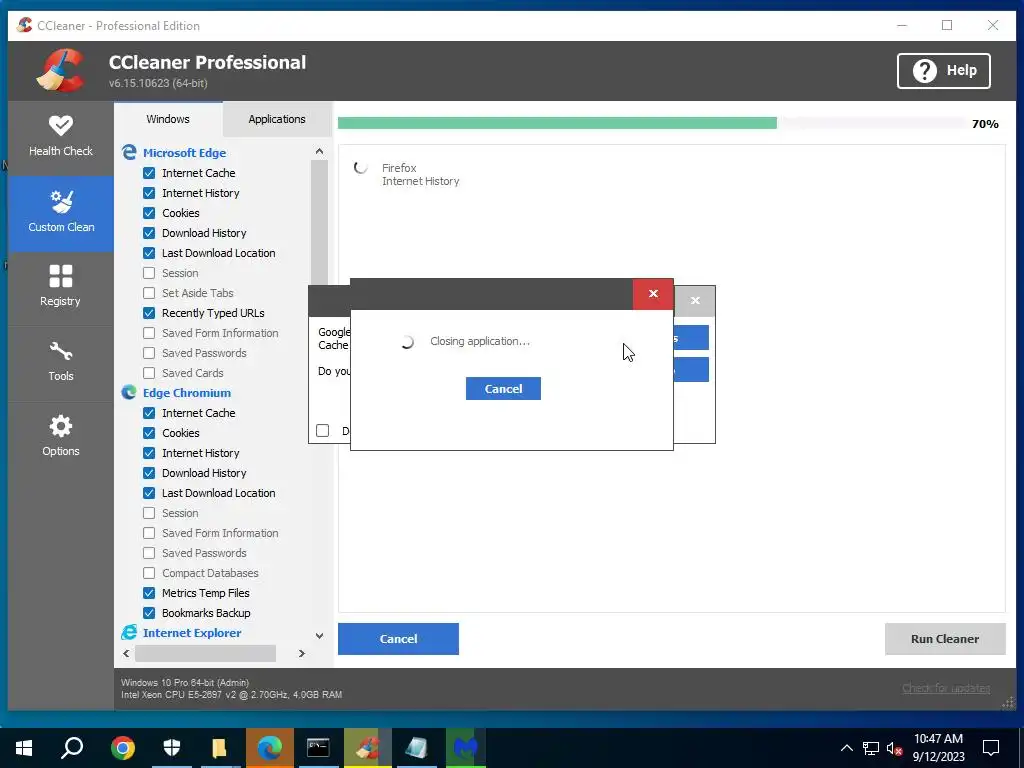
Task: Uncheck Bookmarks Backup
Action: 149,613
